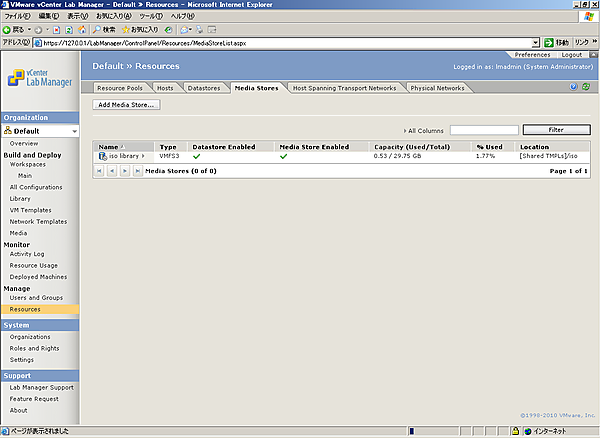The width and height of the screenshot is (600, 438).
Task: Go to first page of media stores
Action: coord(99,171)
